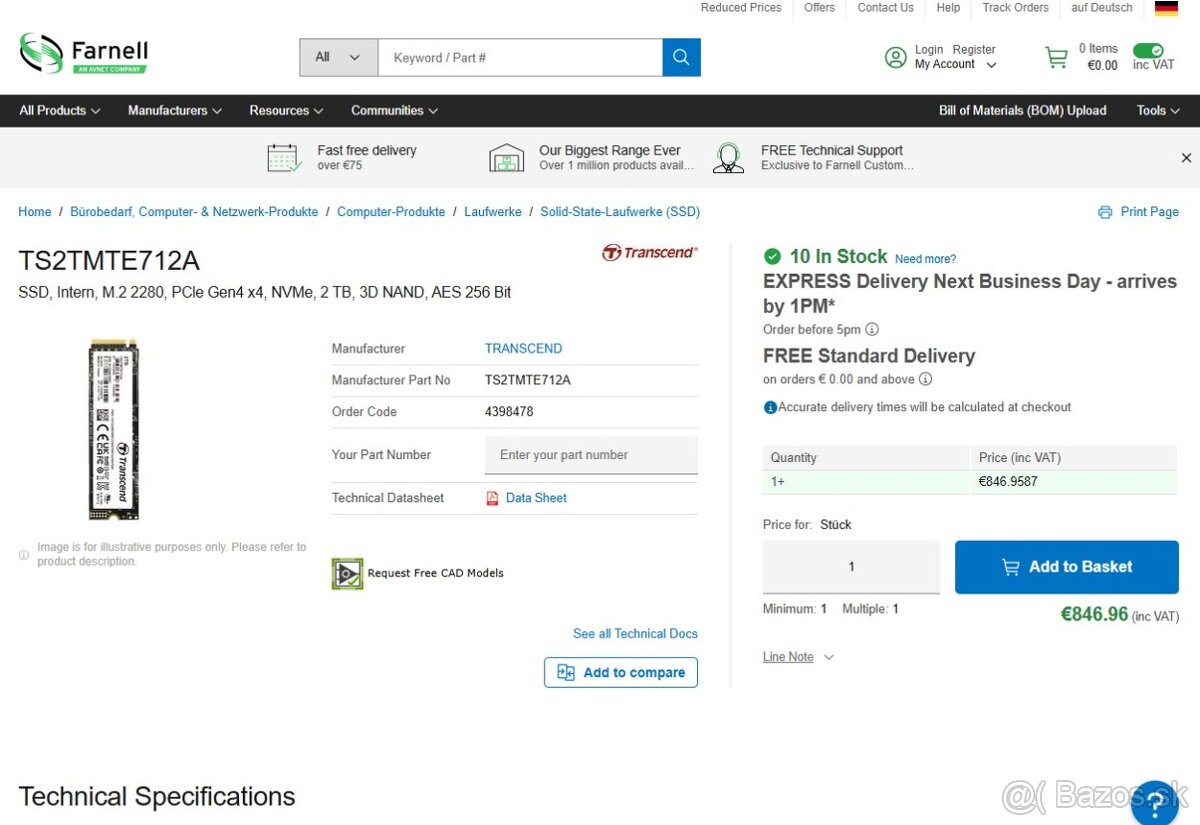Click the search magnifier icon
Viewport: 1200px width, 825px height.
[681, 57]
